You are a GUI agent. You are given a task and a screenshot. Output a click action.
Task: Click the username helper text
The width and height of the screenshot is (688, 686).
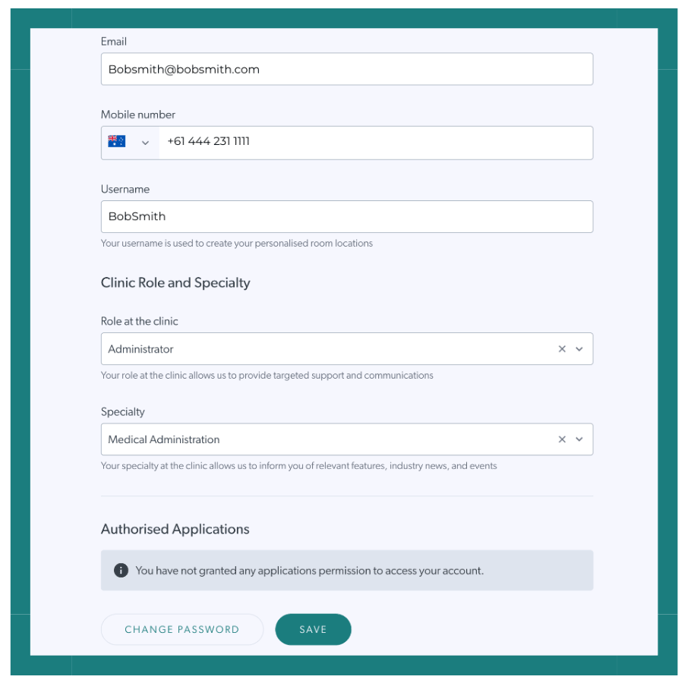[x=237, y=244]
